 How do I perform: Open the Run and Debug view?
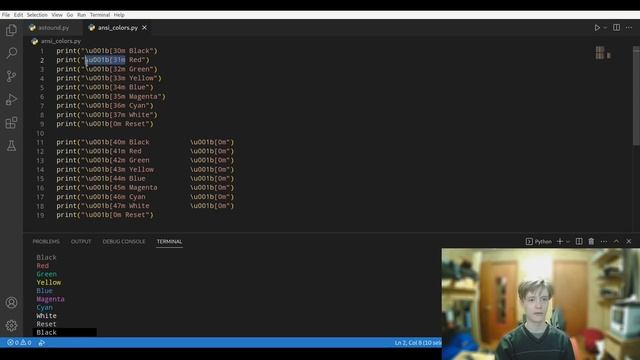(11, 99)
